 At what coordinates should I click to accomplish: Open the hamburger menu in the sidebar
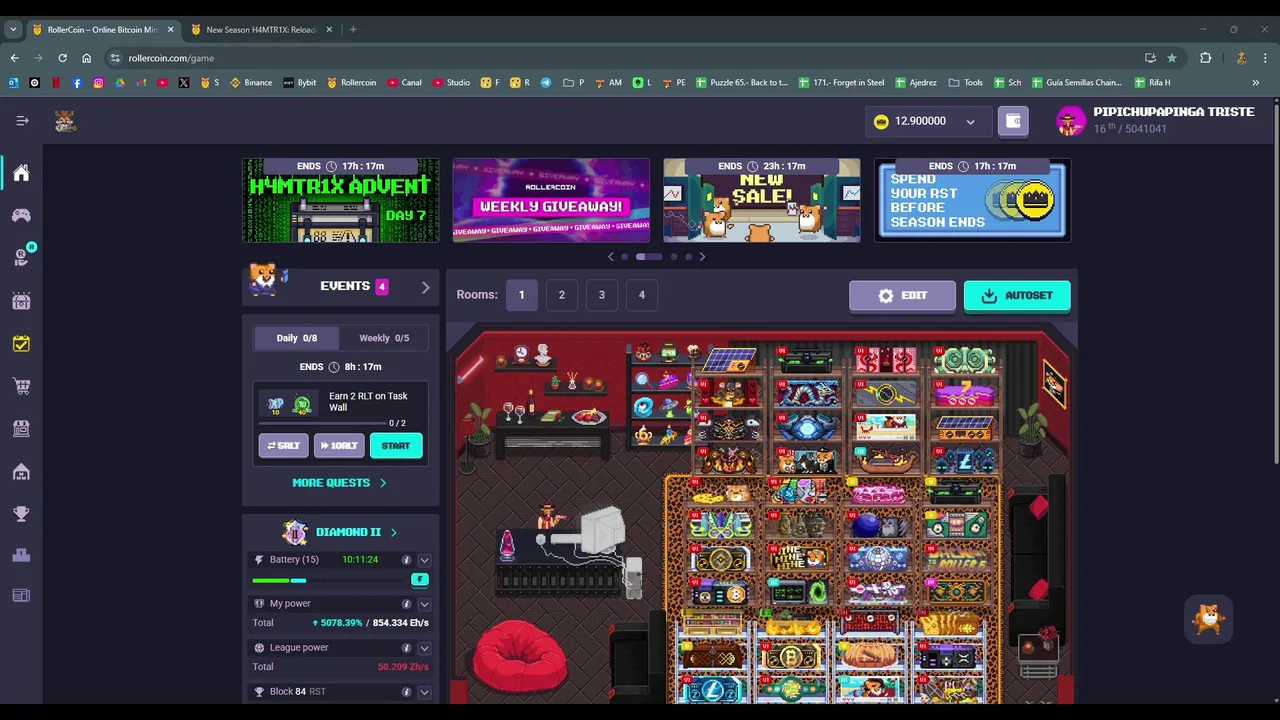[x=22, y=121]
